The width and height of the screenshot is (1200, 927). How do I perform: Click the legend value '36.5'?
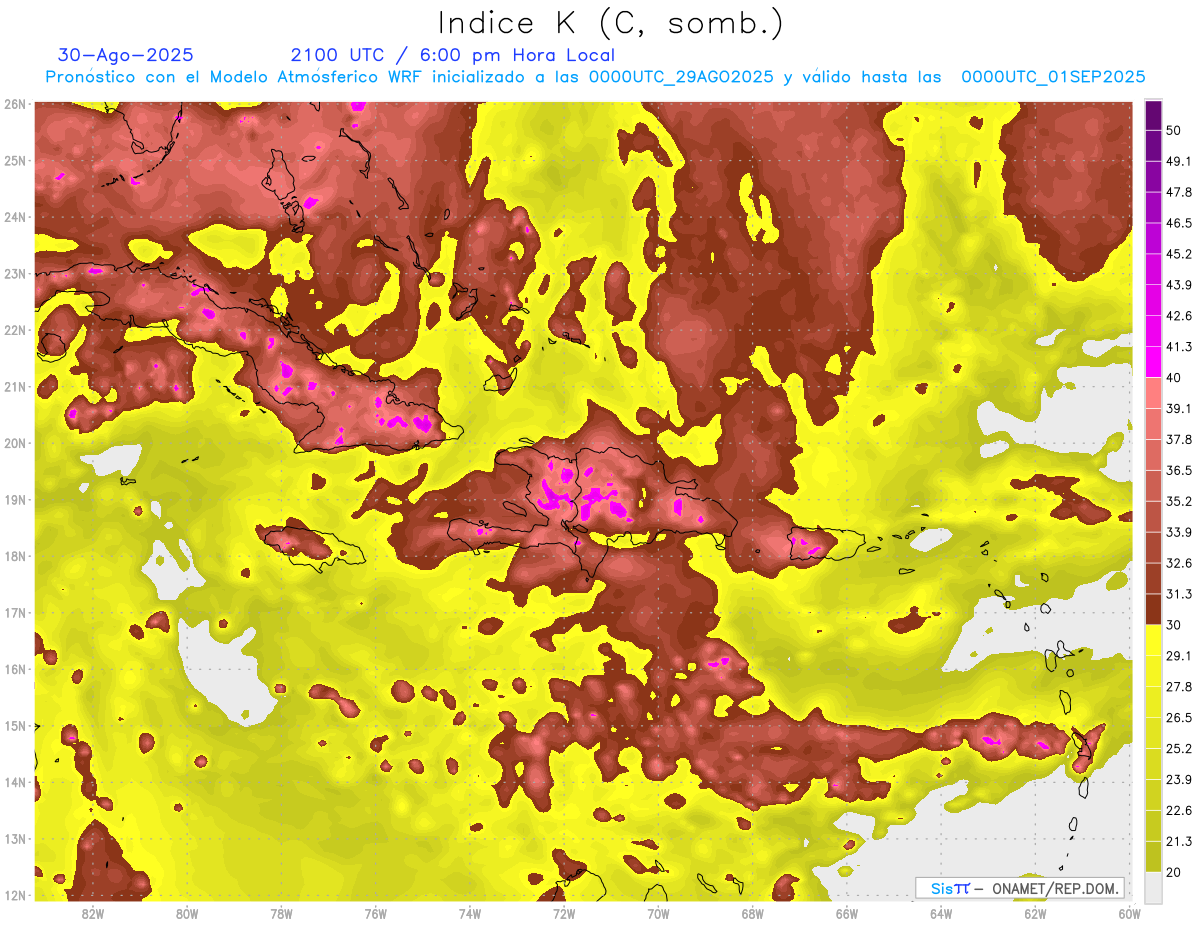tap(1178, 470)
